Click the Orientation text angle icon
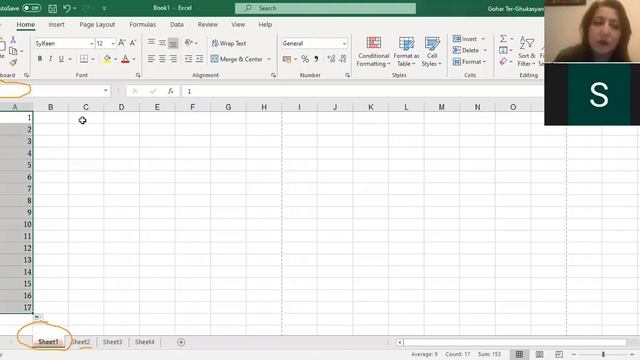Viewport: 640px width, 360px height. [x=188, y=42]
